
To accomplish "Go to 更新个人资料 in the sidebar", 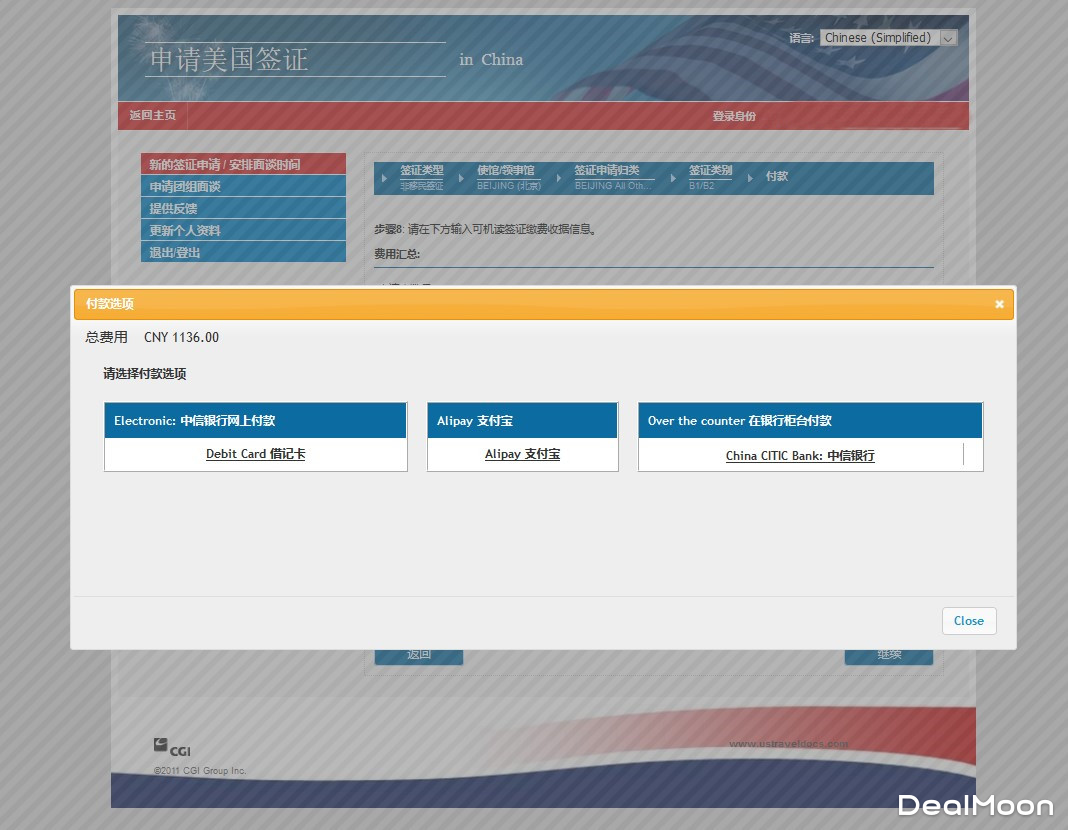I will 243,230.
